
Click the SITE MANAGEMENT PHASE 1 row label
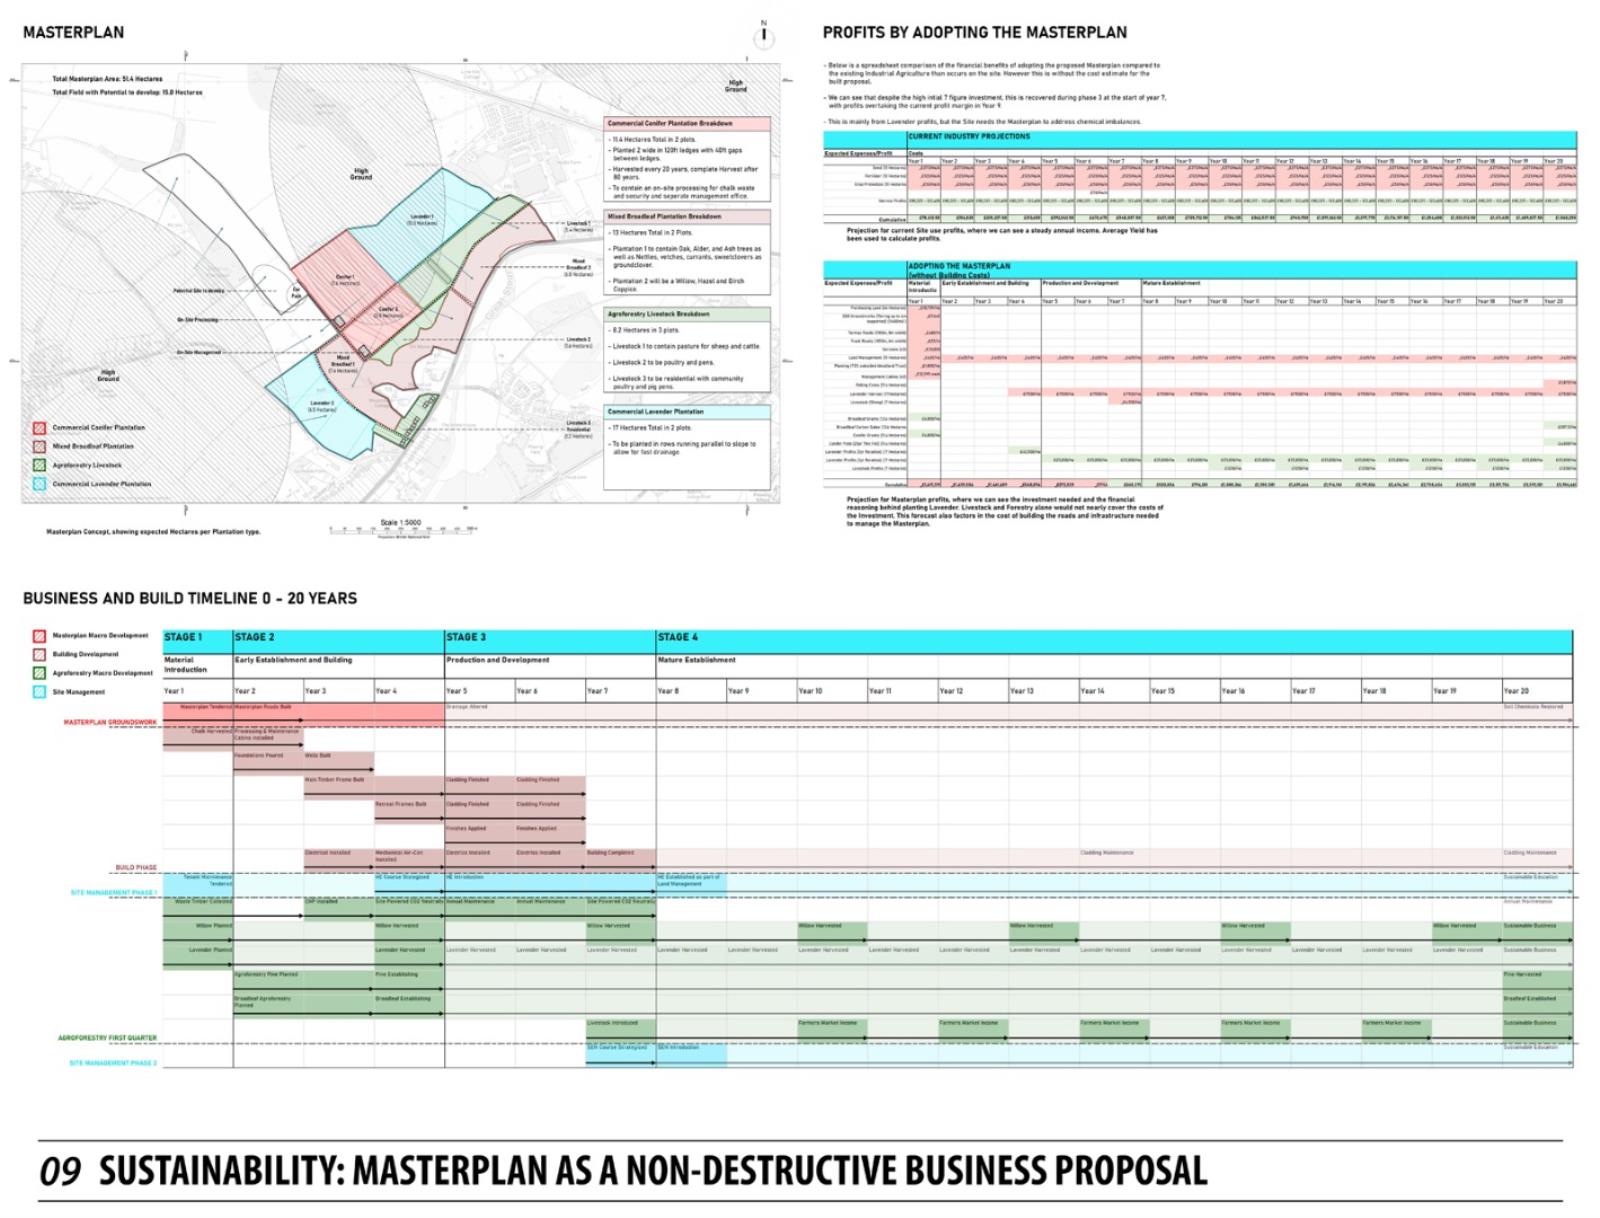(114, 892)
